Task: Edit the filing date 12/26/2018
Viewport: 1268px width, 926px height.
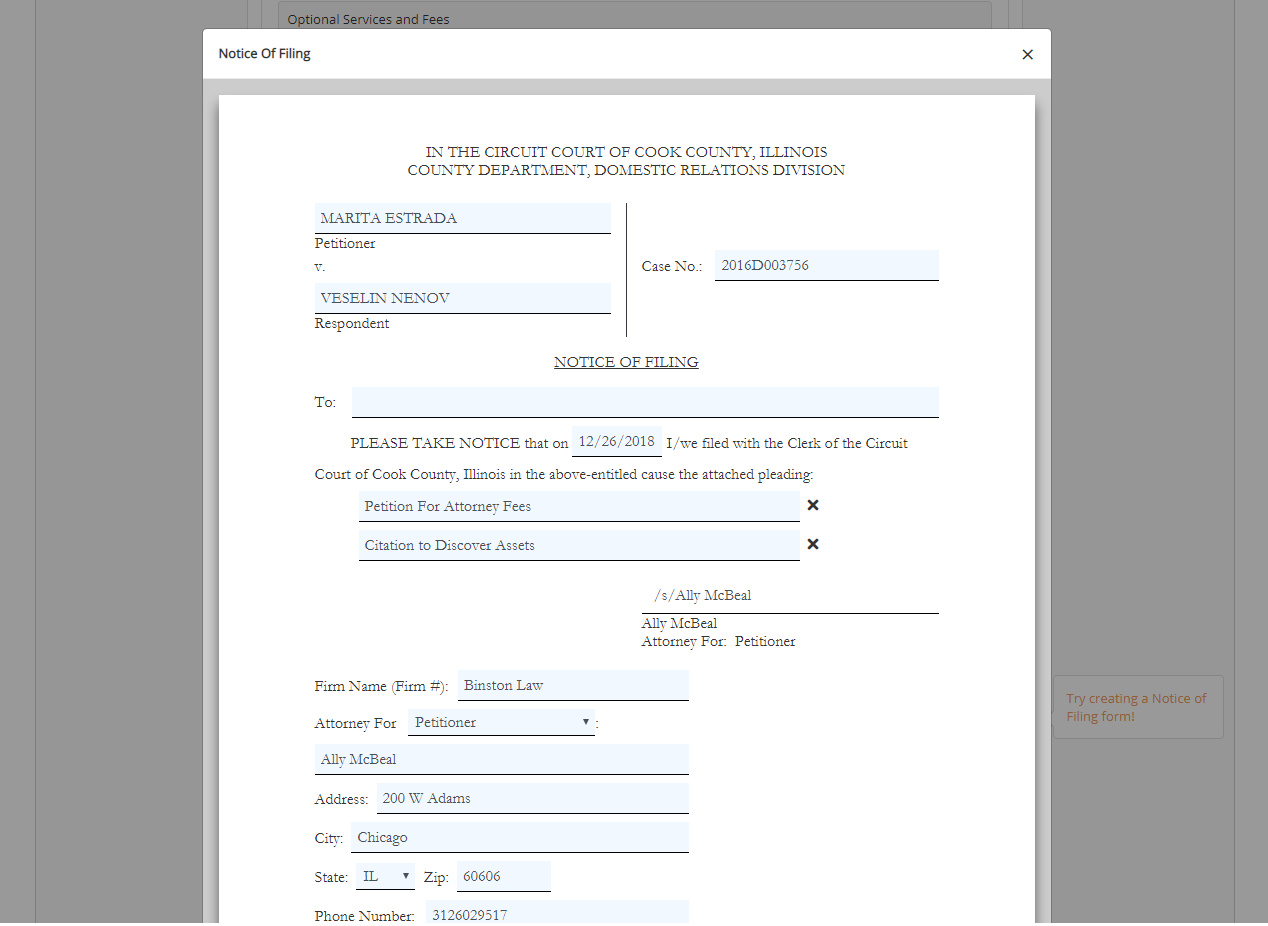Action: click(x=616, y=441)
